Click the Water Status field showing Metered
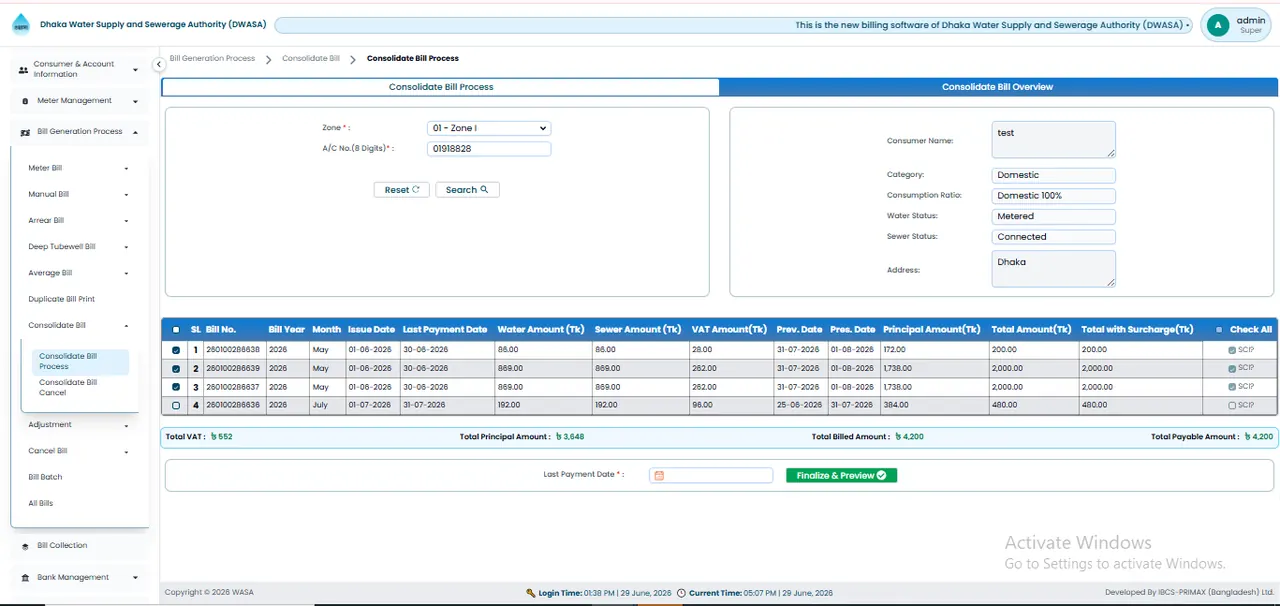Image resolution: width=1280 pixels, height=606 pixels. click(x=1054, y=216)
